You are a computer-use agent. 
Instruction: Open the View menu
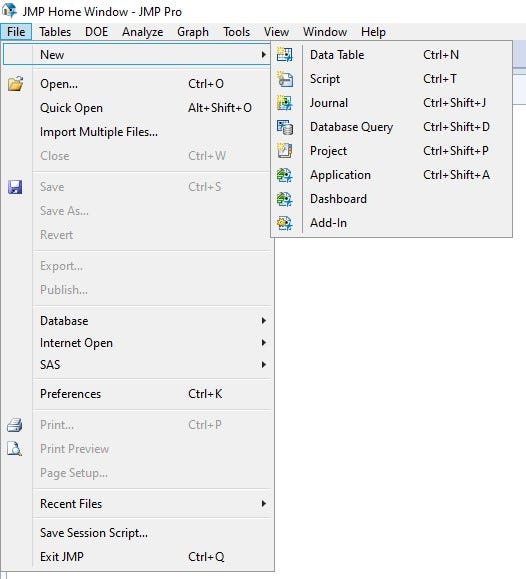276,32
